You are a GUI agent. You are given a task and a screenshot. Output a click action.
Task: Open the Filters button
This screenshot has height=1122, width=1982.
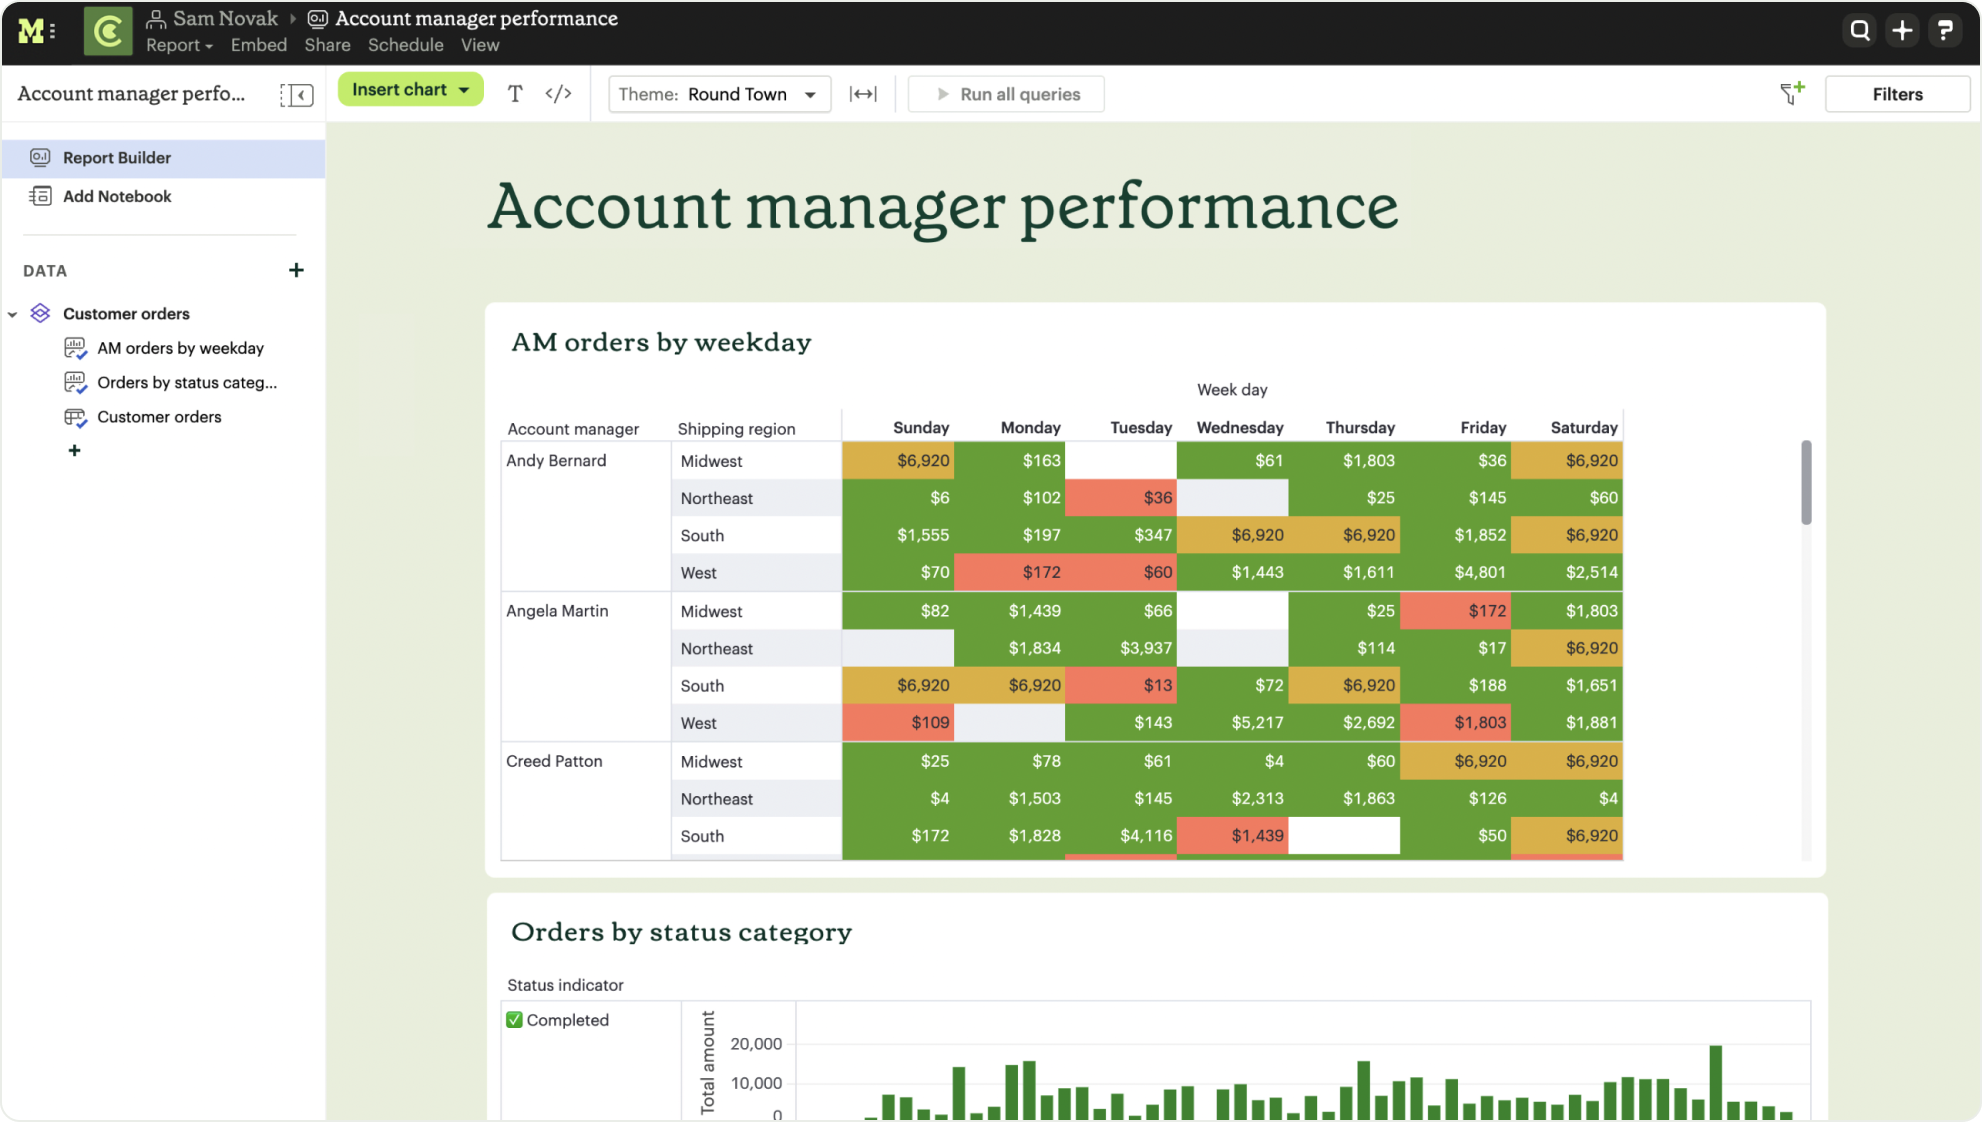pyautogui.click(x=1897, y=94)
